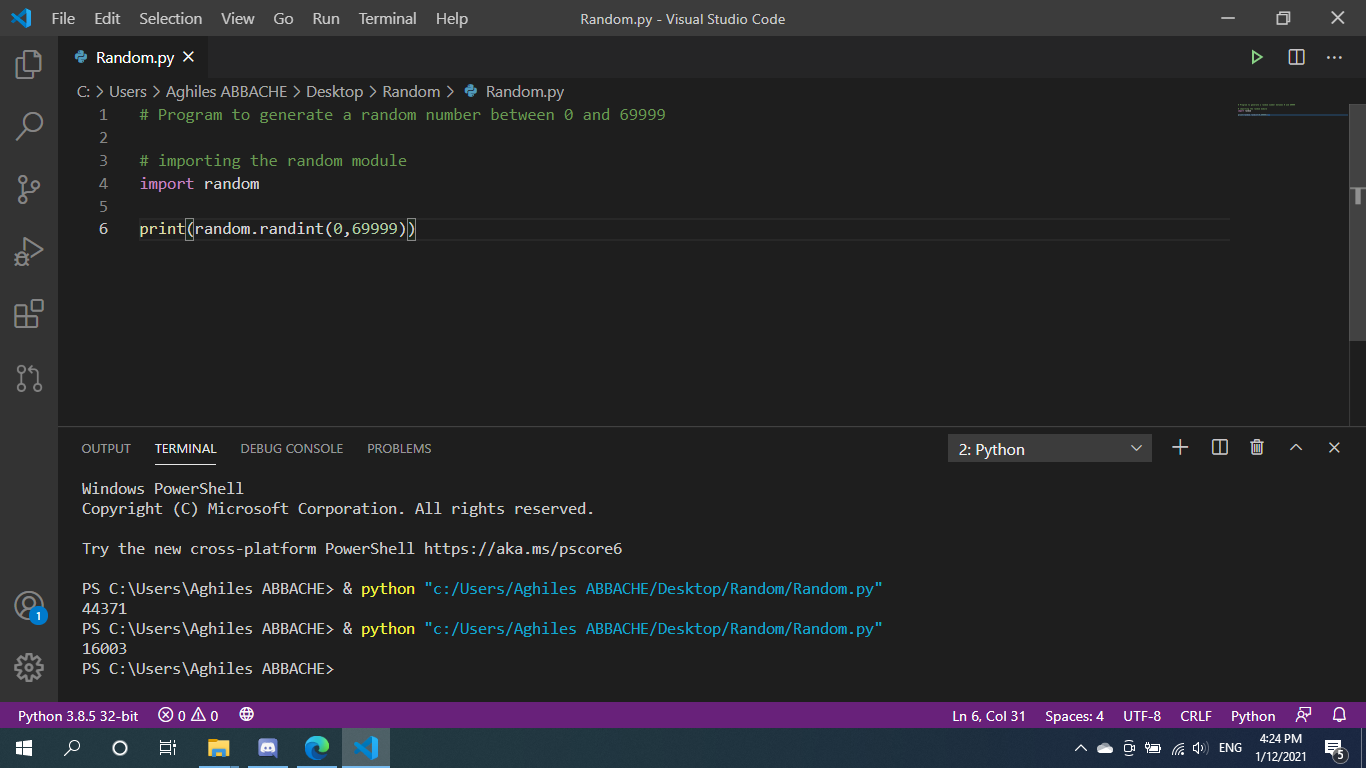Open the Terminal menu
Screen dimensions: 1366x768
point(388,19)
